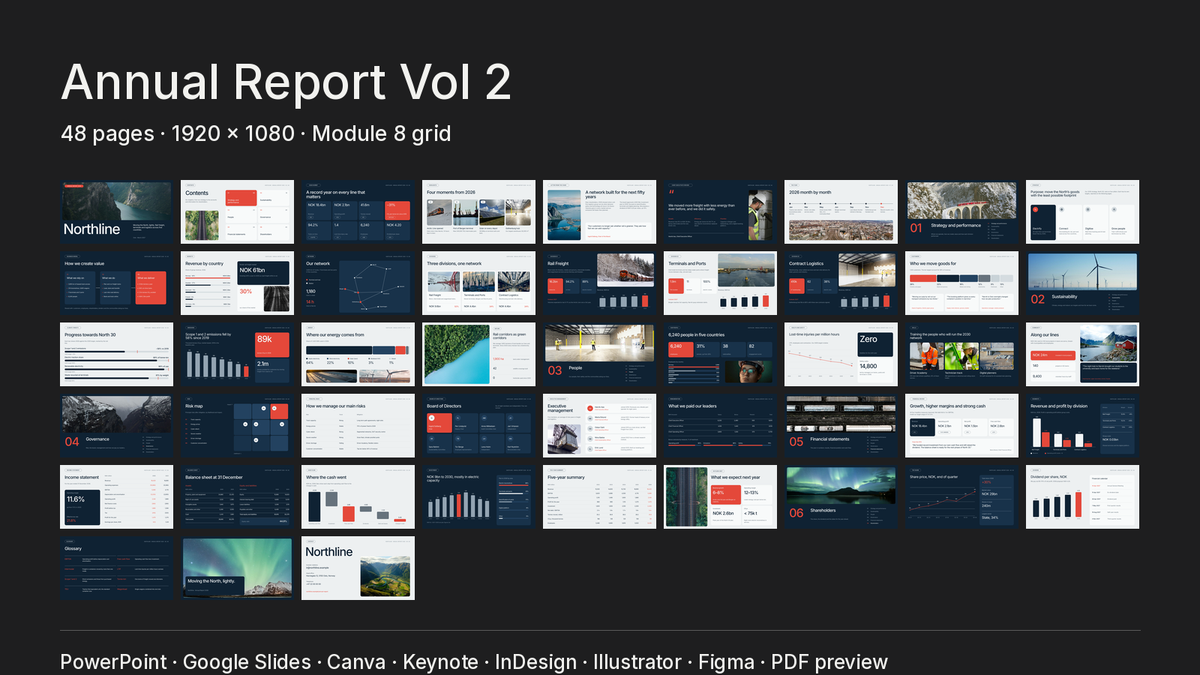Open the 'Our network' map slide
Image resolution: width=1200 pixels, height=675 pixels.
[358, 283]
